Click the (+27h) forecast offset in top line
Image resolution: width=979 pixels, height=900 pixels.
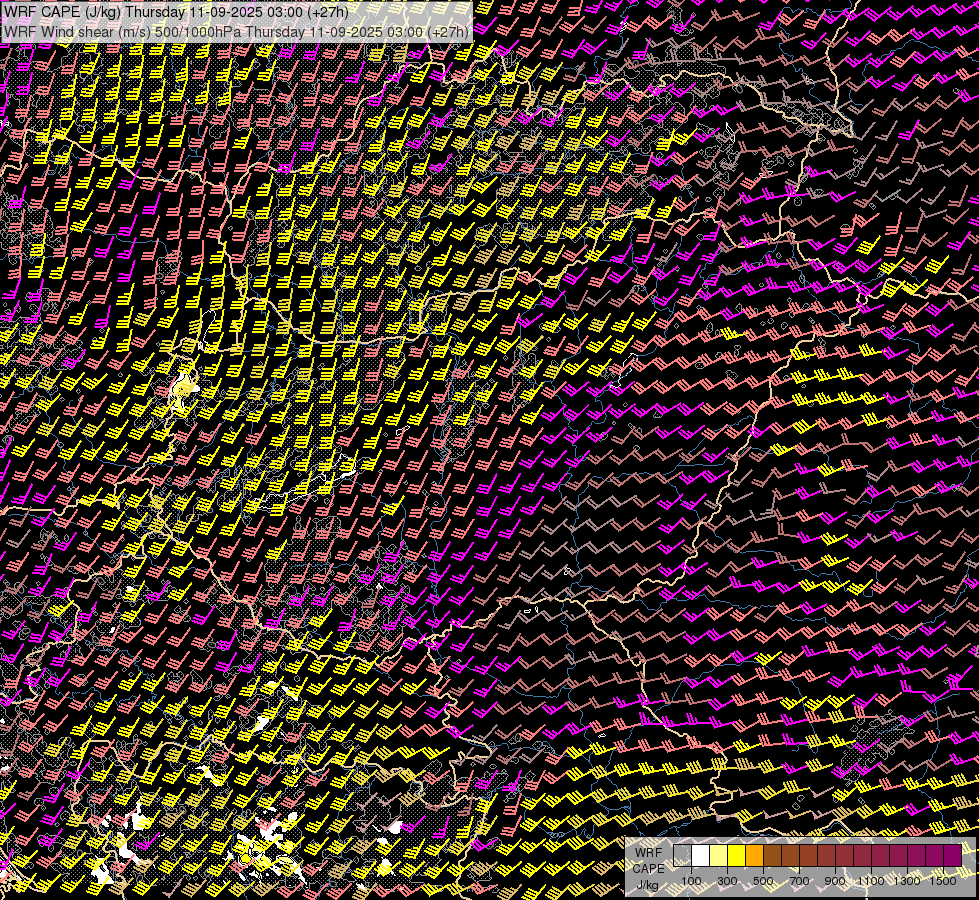326,12
